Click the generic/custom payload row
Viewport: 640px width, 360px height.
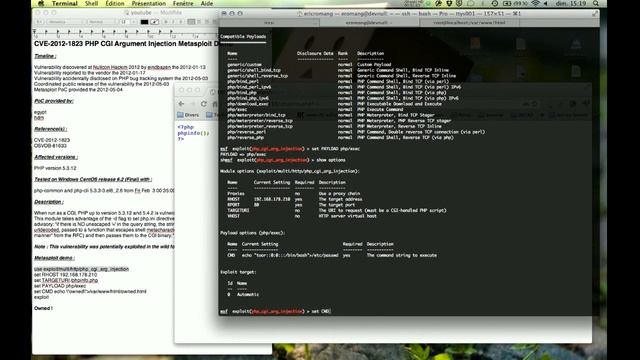(309, 64)
